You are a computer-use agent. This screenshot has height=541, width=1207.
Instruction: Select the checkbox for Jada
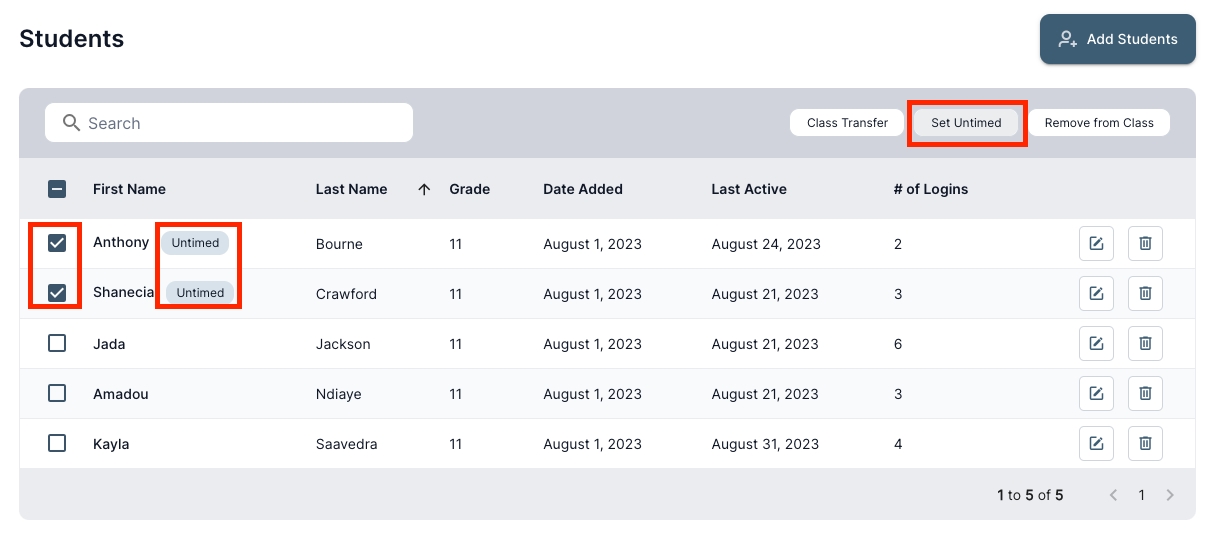(57, 343)
